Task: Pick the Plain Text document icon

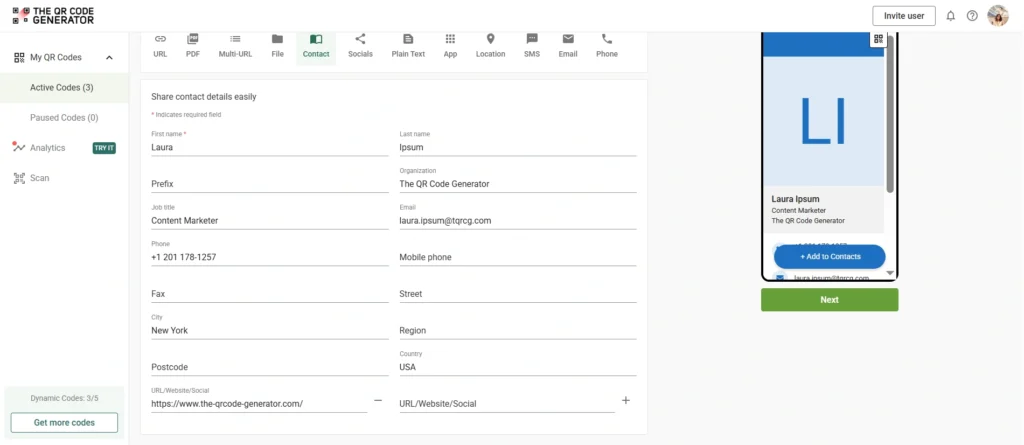Action: [x=408, y=39]
